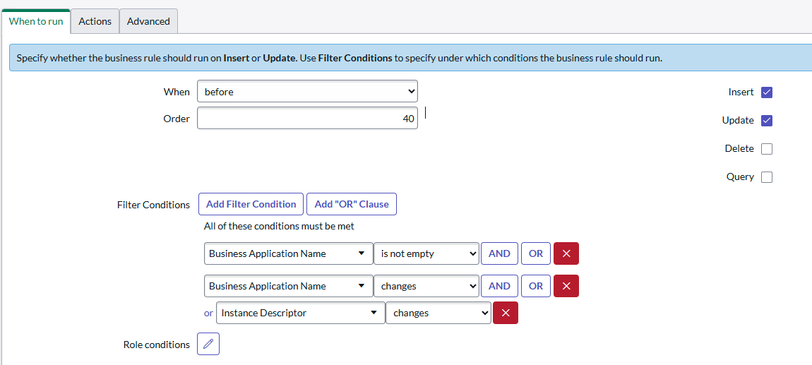812x365 pixels.
Task: Focus the Order input field
Action: point(307,119)
